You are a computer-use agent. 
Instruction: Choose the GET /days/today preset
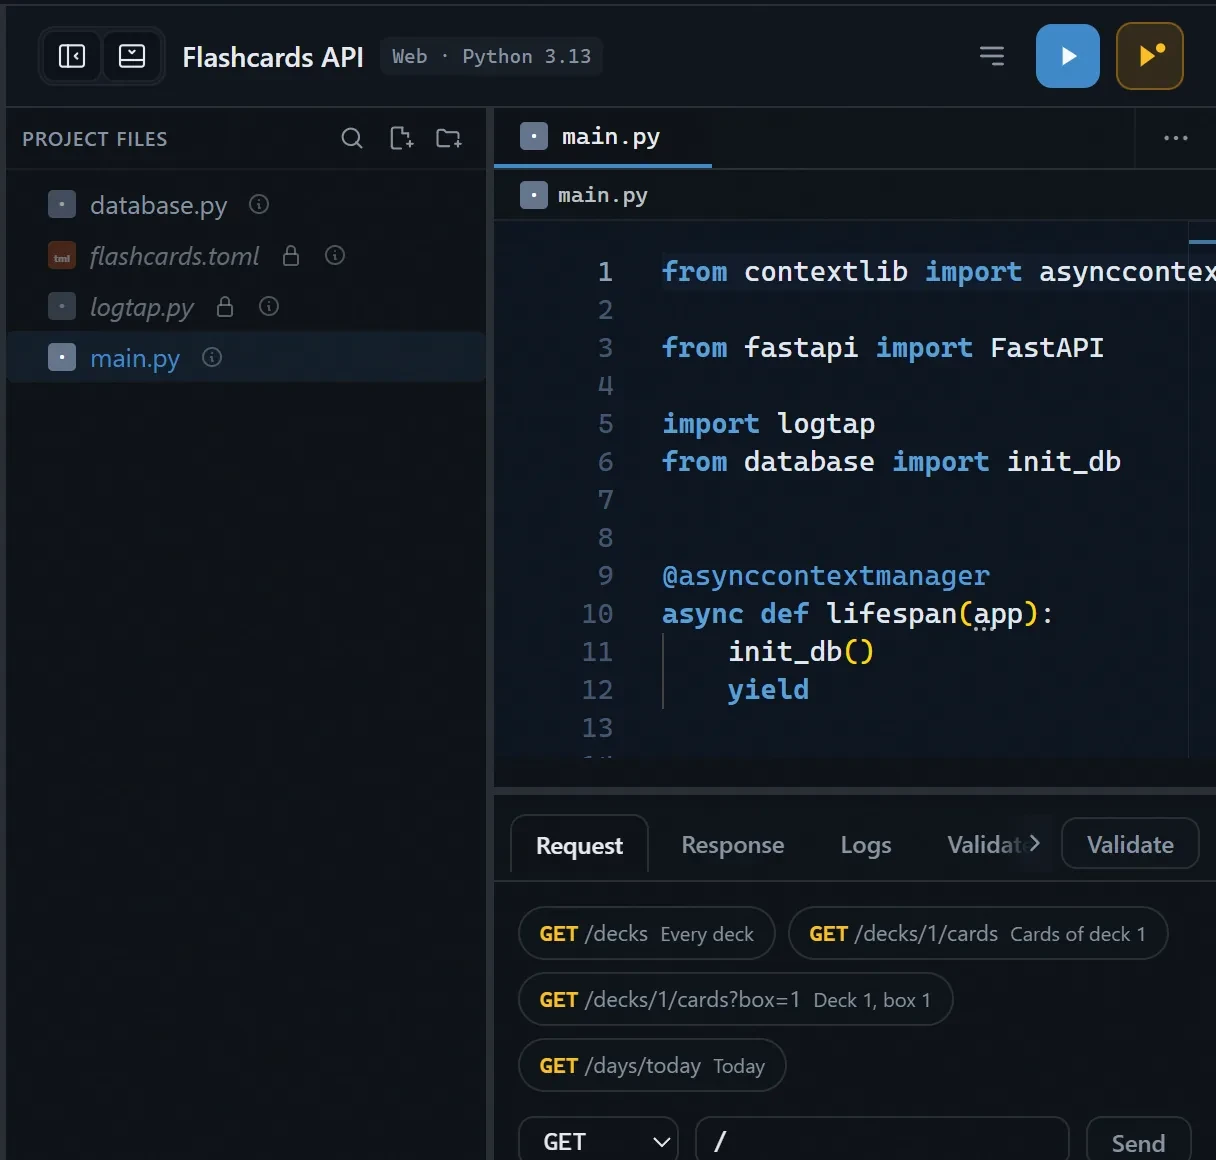pos(652,1065)
